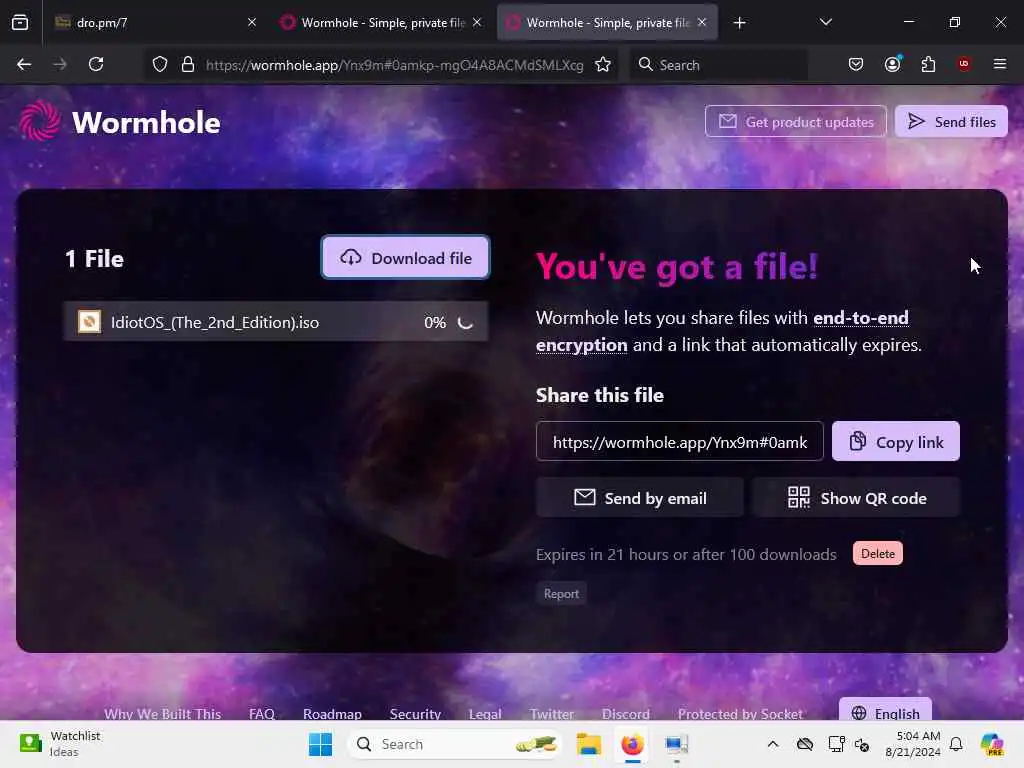Close the dro.pm/7 tab
This screenshot has width=1024, height=768.
[x=252, y=22]
